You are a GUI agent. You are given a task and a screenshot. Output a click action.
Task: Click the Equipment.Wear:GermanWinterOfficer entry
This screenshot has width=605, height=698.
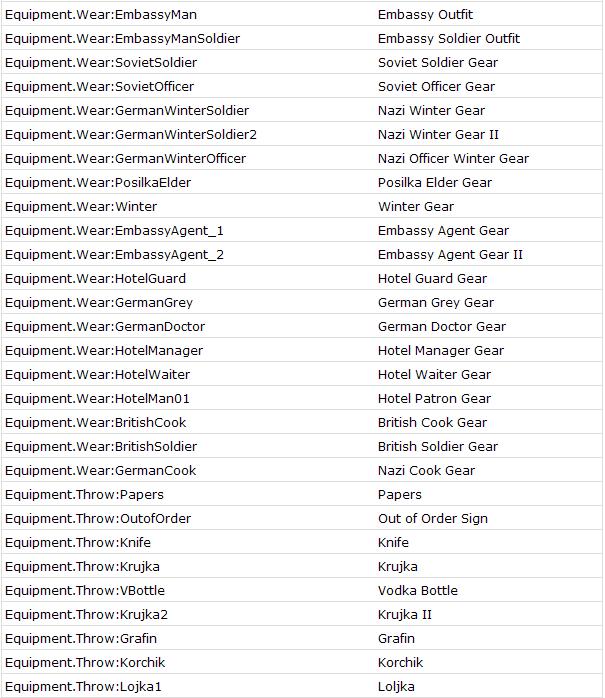click(x=125, y=159)
